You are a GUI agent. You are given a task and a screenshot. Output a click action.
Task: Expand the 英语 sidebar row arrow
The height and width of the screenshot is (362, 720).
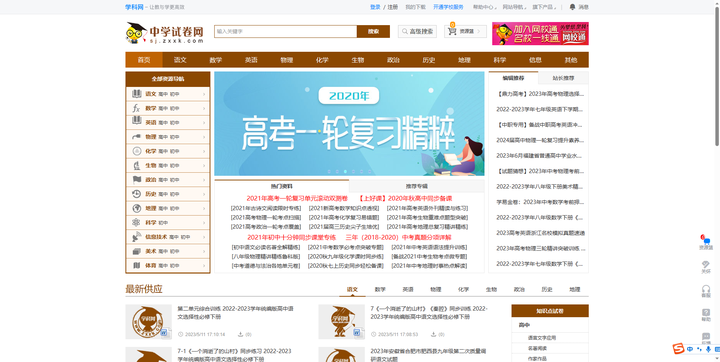[204, 123]
